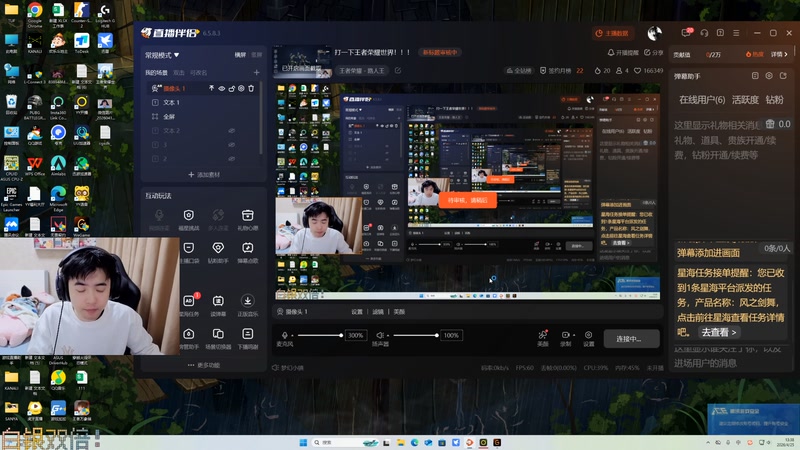Click the 分享 share button
Viewport: 800px width, 450px height.
click(x=654, y=53)
